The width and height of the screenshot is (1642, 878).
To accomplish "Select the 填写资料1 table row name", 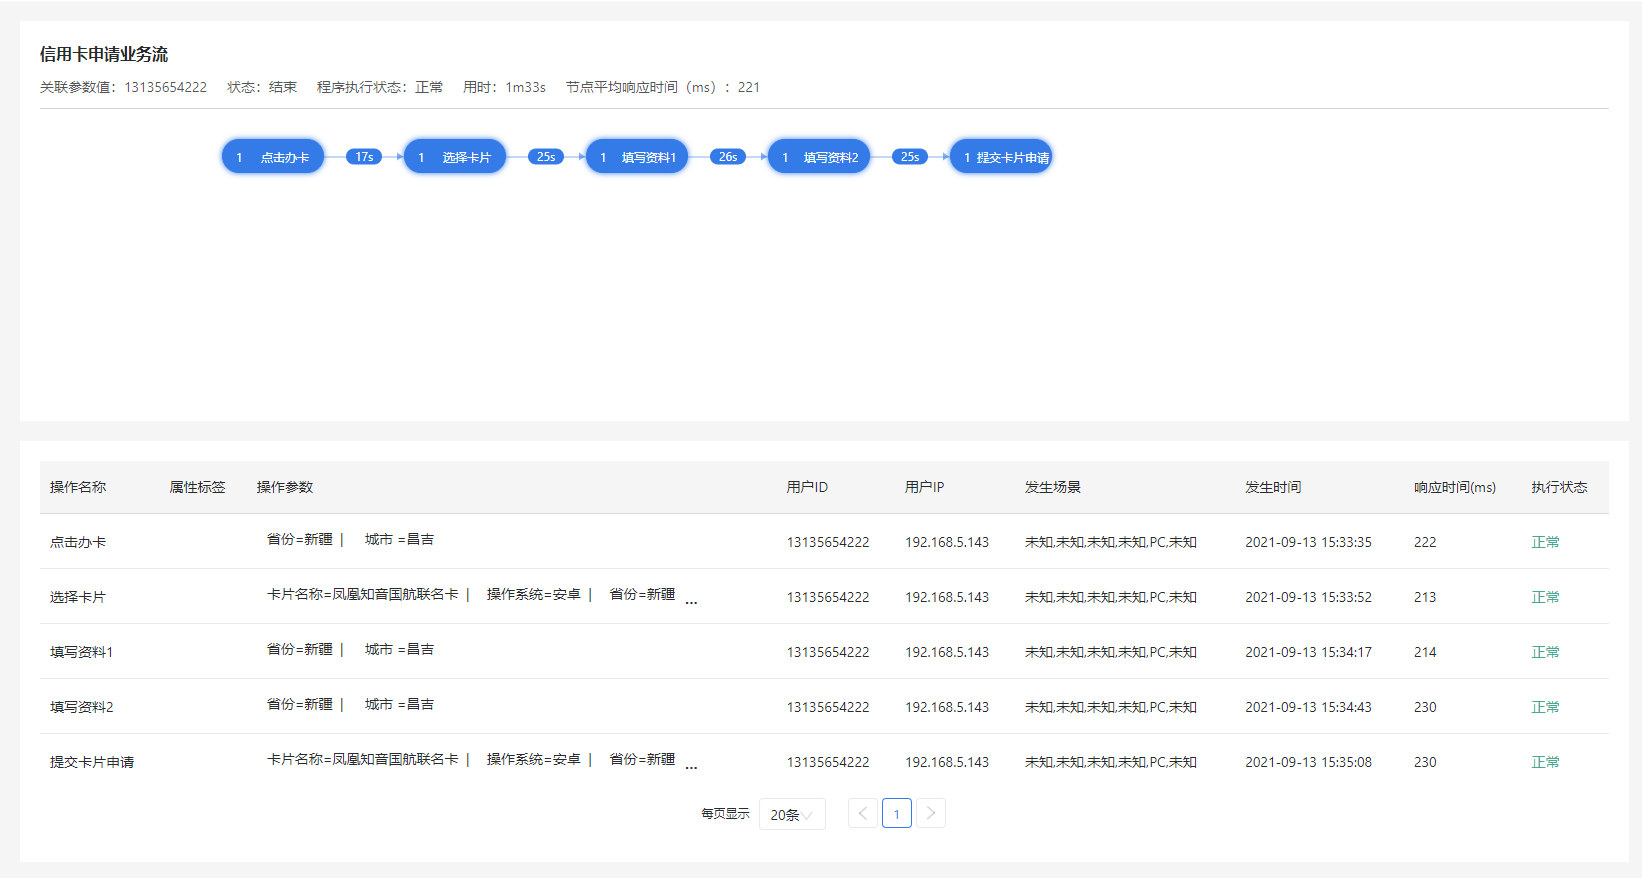I will coord(82,652).
